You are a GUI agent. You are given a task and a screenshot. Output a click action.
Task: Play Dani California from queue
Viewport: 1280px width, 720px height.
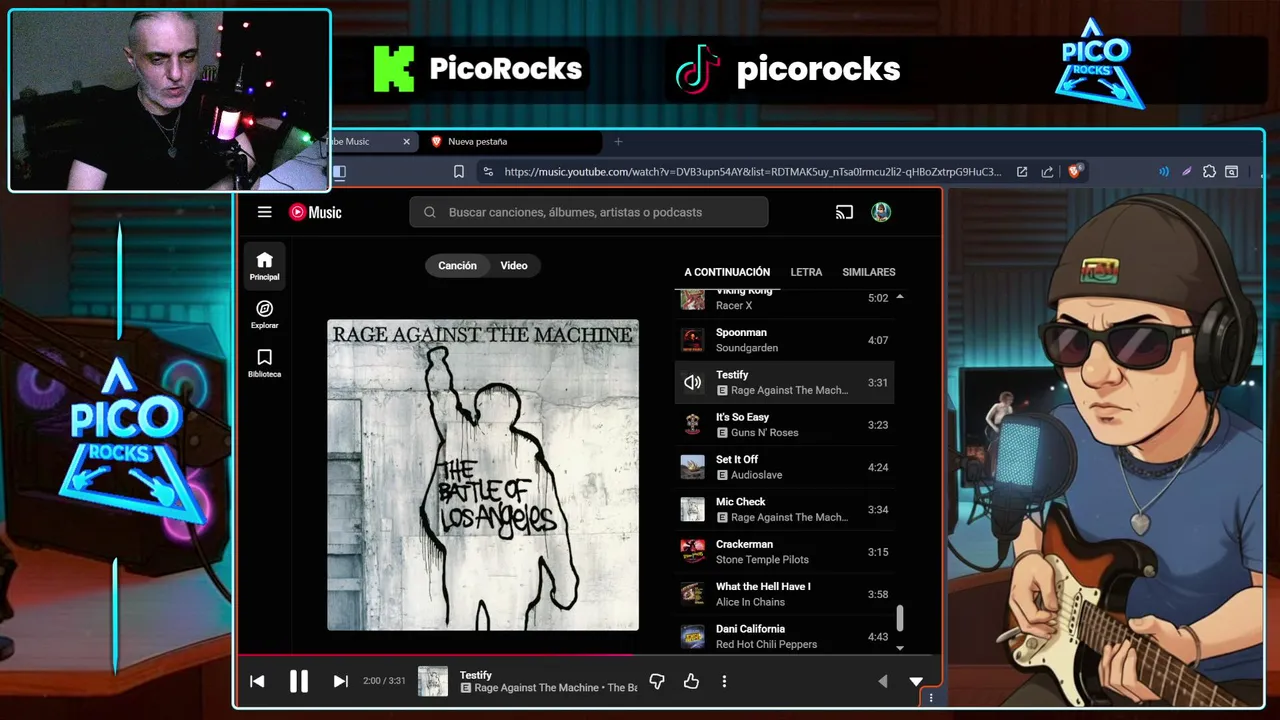(785, 636)
